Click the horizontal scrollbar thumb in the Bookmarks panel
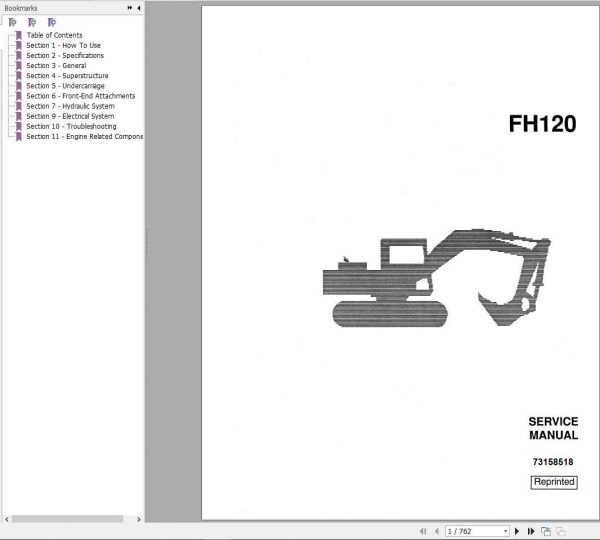 [x=67, y=519]
